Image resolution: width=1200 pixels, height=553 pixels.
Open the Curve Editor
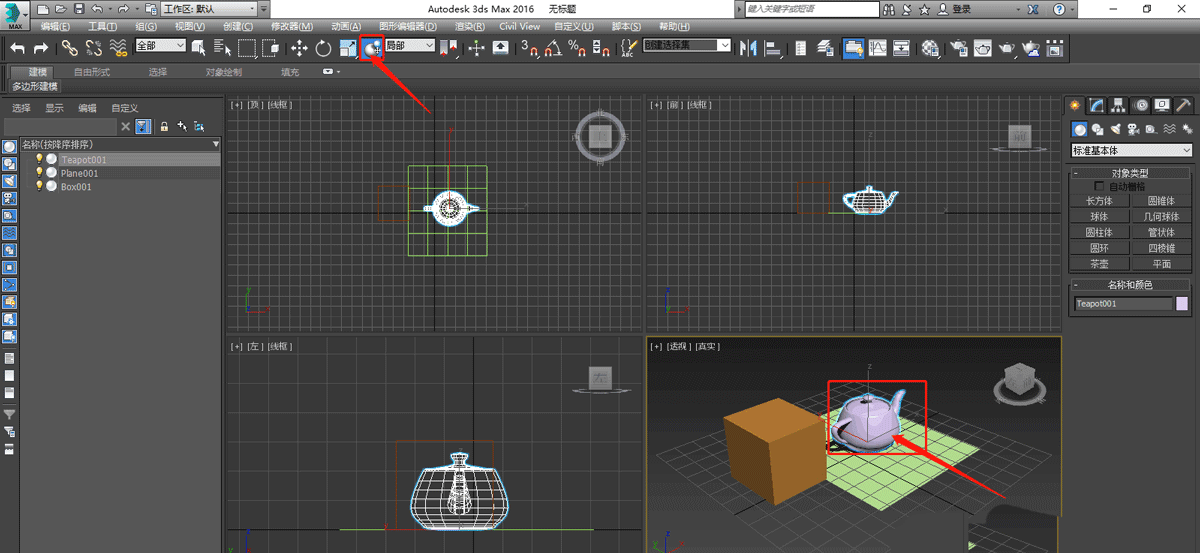tap(878, 47)
